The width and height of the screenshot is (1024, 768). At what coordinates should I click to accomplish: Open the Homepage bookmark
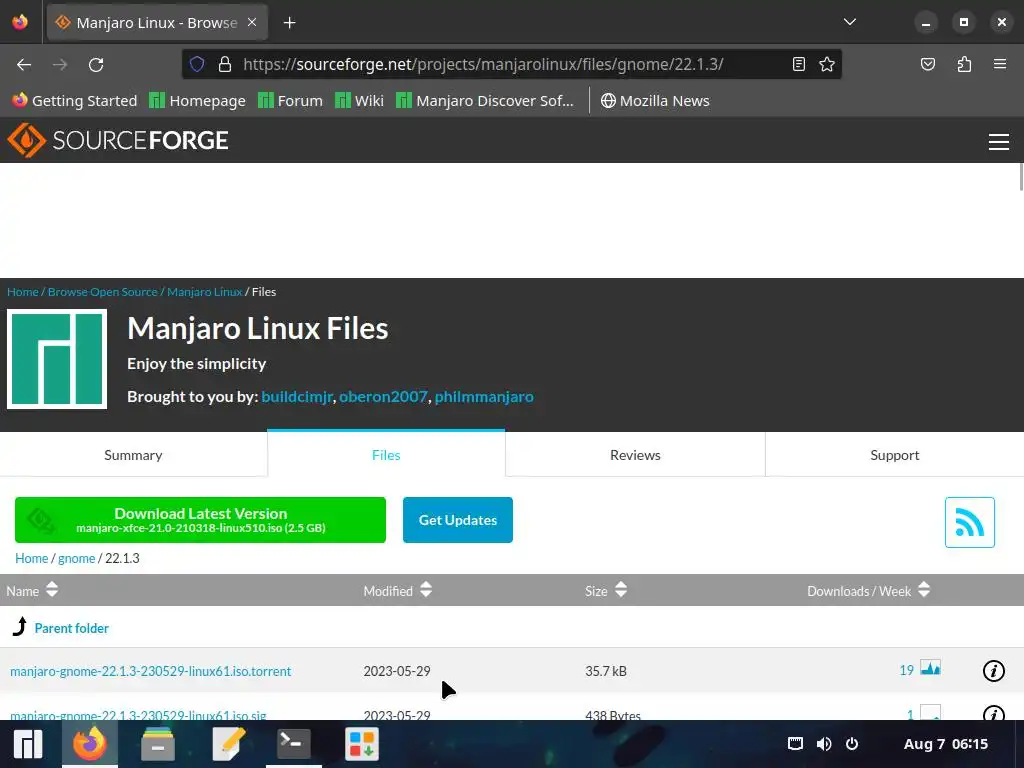point(197,101)
